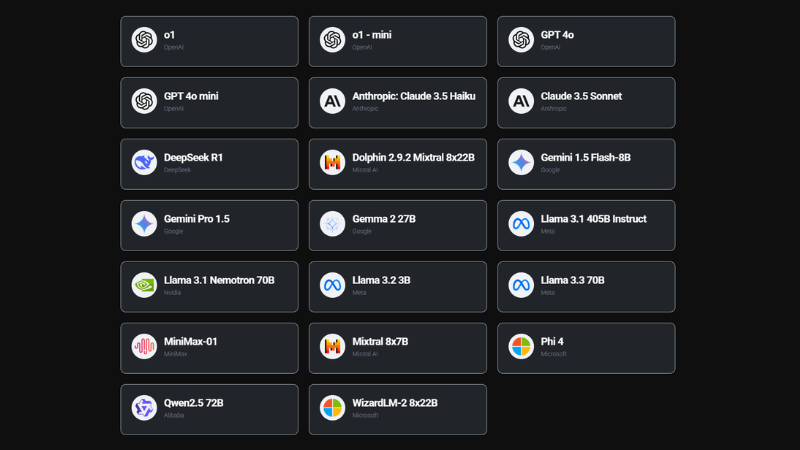
Task: Click the Meta logo beside Llama 3.1 405B
Action: click(521, 223)
